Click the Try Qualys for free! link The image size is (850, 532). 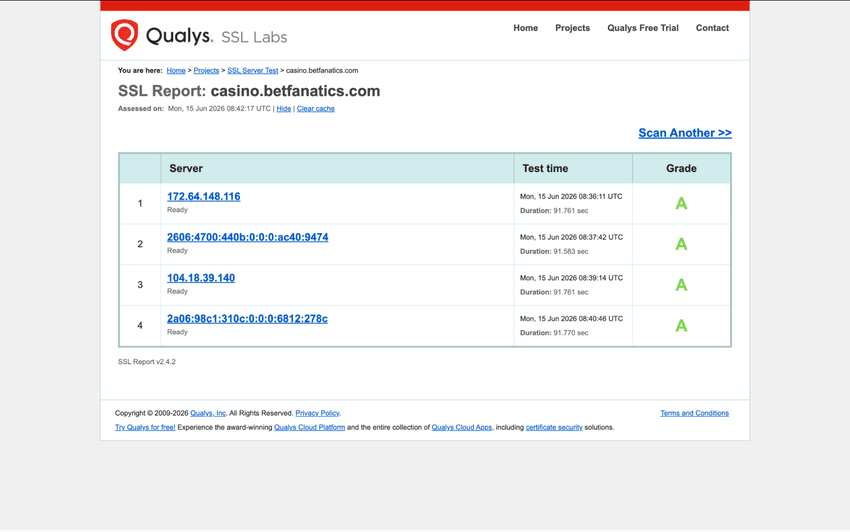[x=145, y=427]
